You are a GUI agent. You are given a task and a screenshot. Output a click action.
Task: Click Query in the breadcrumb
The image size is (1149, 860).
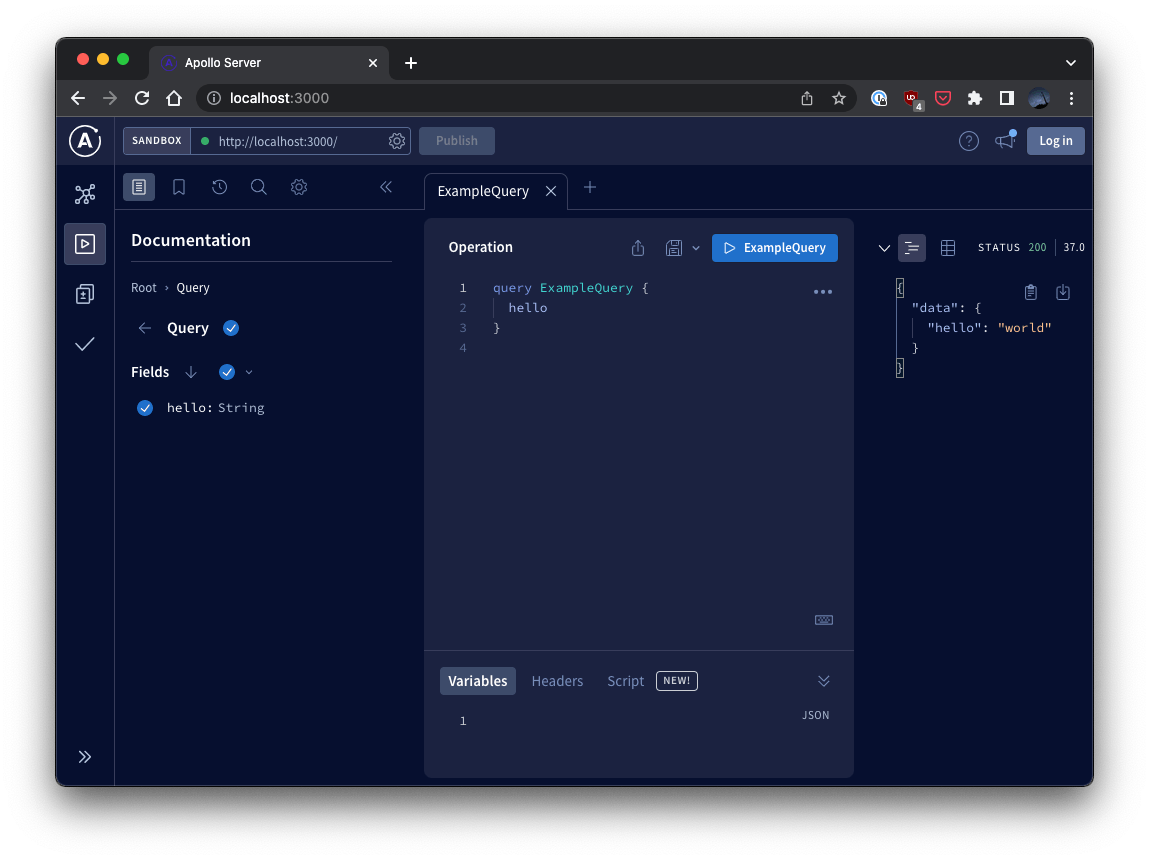pyautogui.click(x=193, y=288)
